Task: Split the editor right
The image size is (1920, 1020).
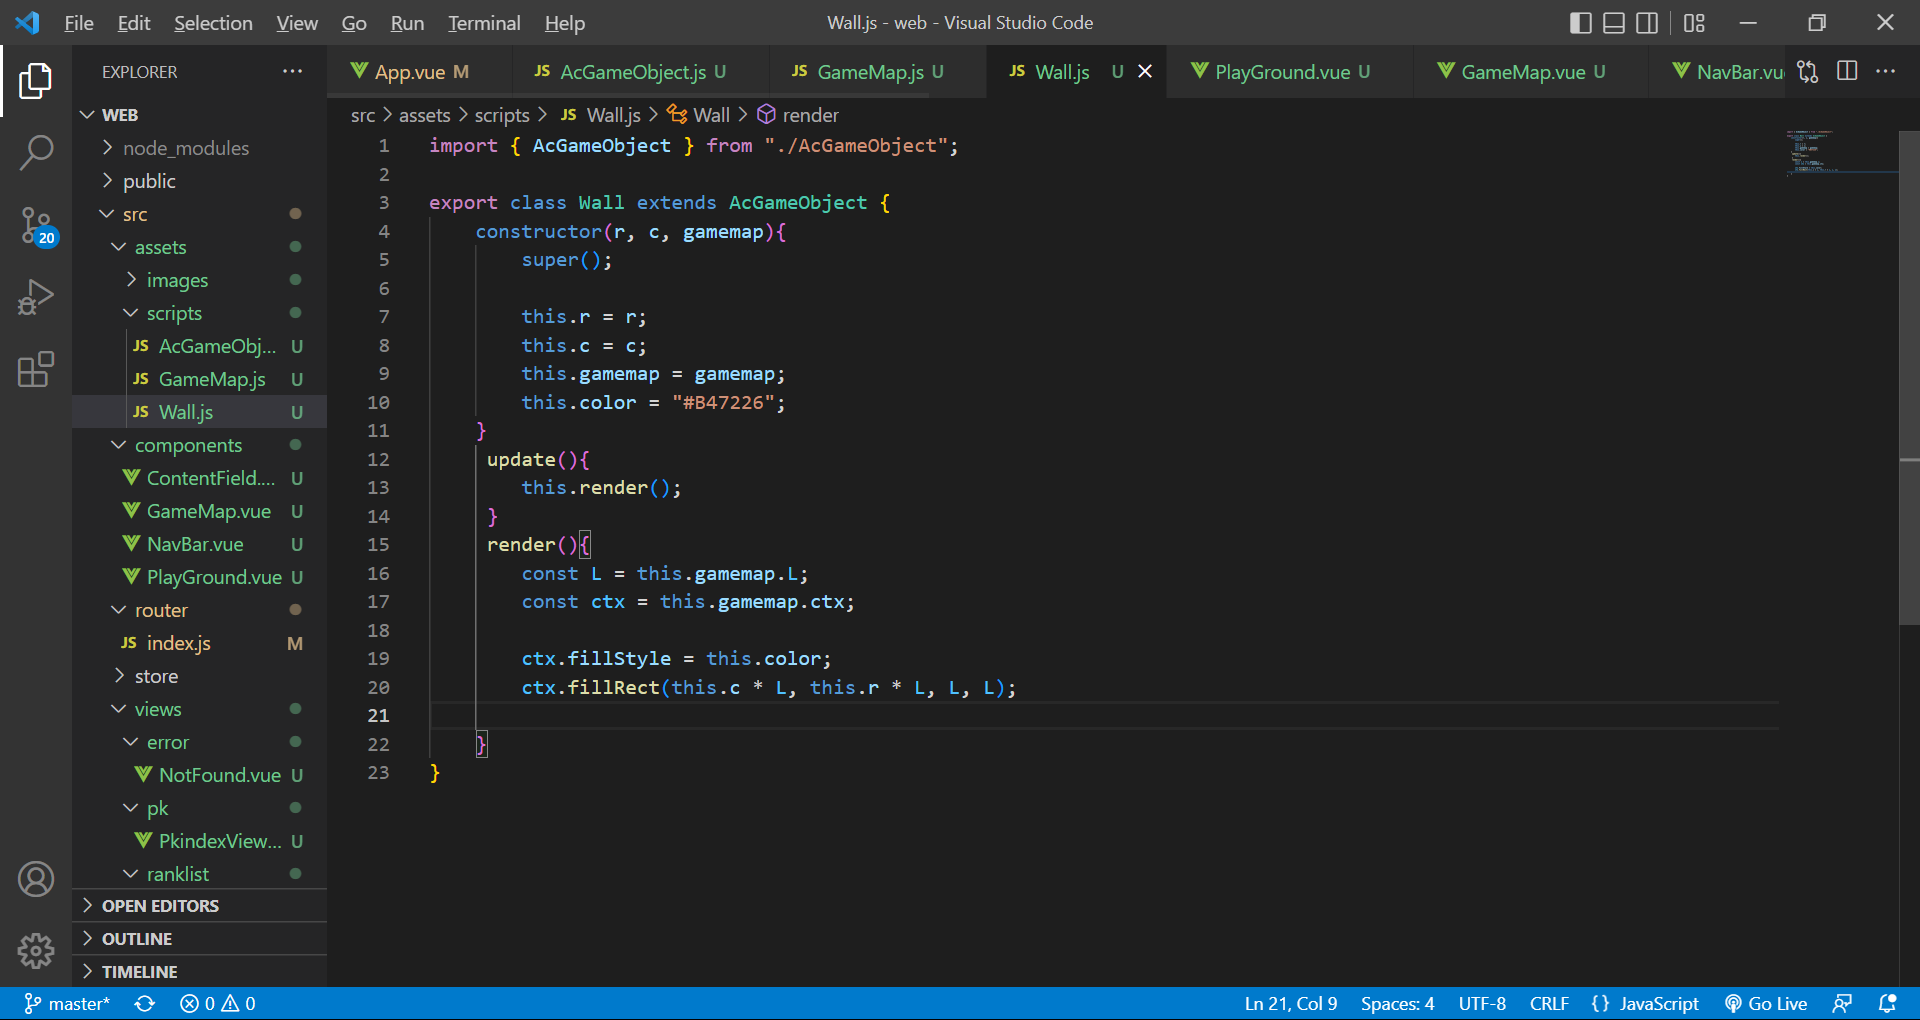Action: 1847,71
